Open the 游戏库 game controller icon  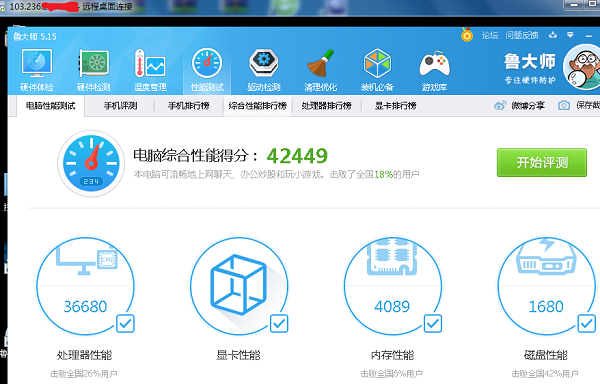click(434, 64)
